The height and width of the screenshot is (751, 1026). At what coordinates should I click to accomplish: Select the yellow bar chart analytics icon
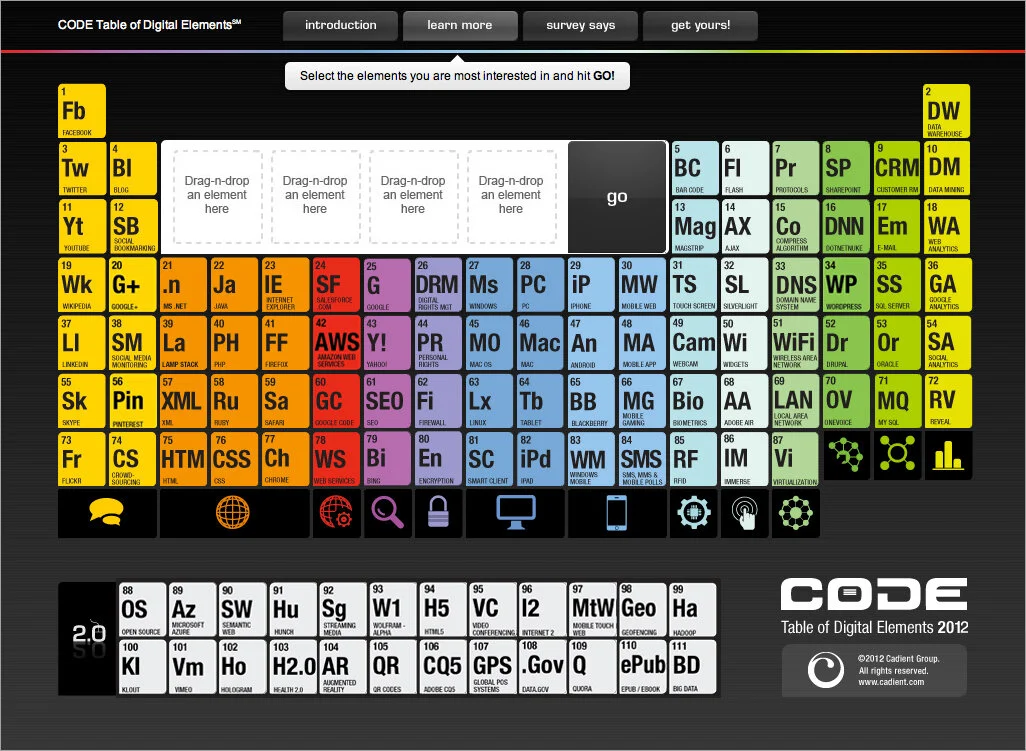pos(948,455)
